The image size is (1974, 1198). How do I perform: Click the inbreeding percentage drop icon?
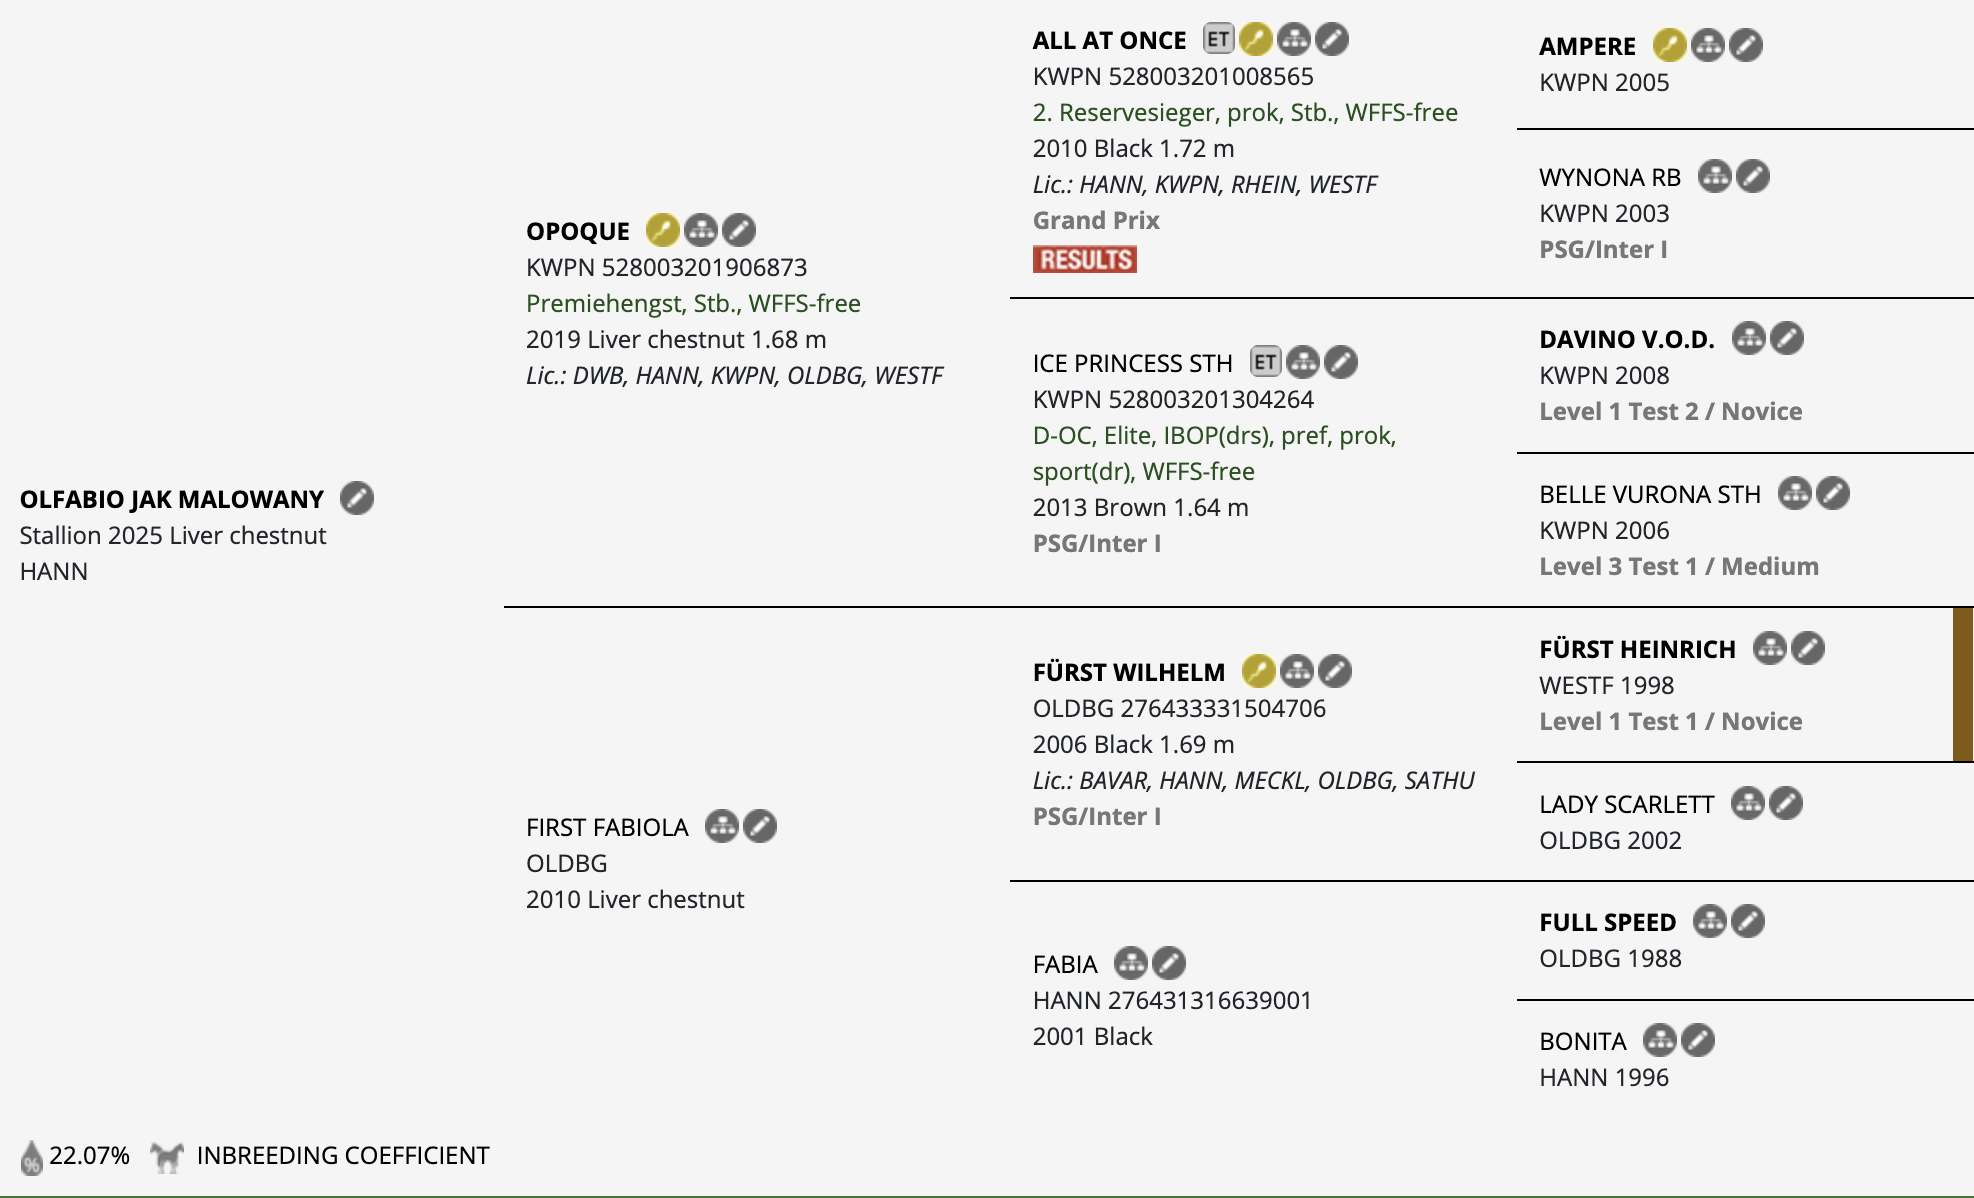tap(32, 1157)
